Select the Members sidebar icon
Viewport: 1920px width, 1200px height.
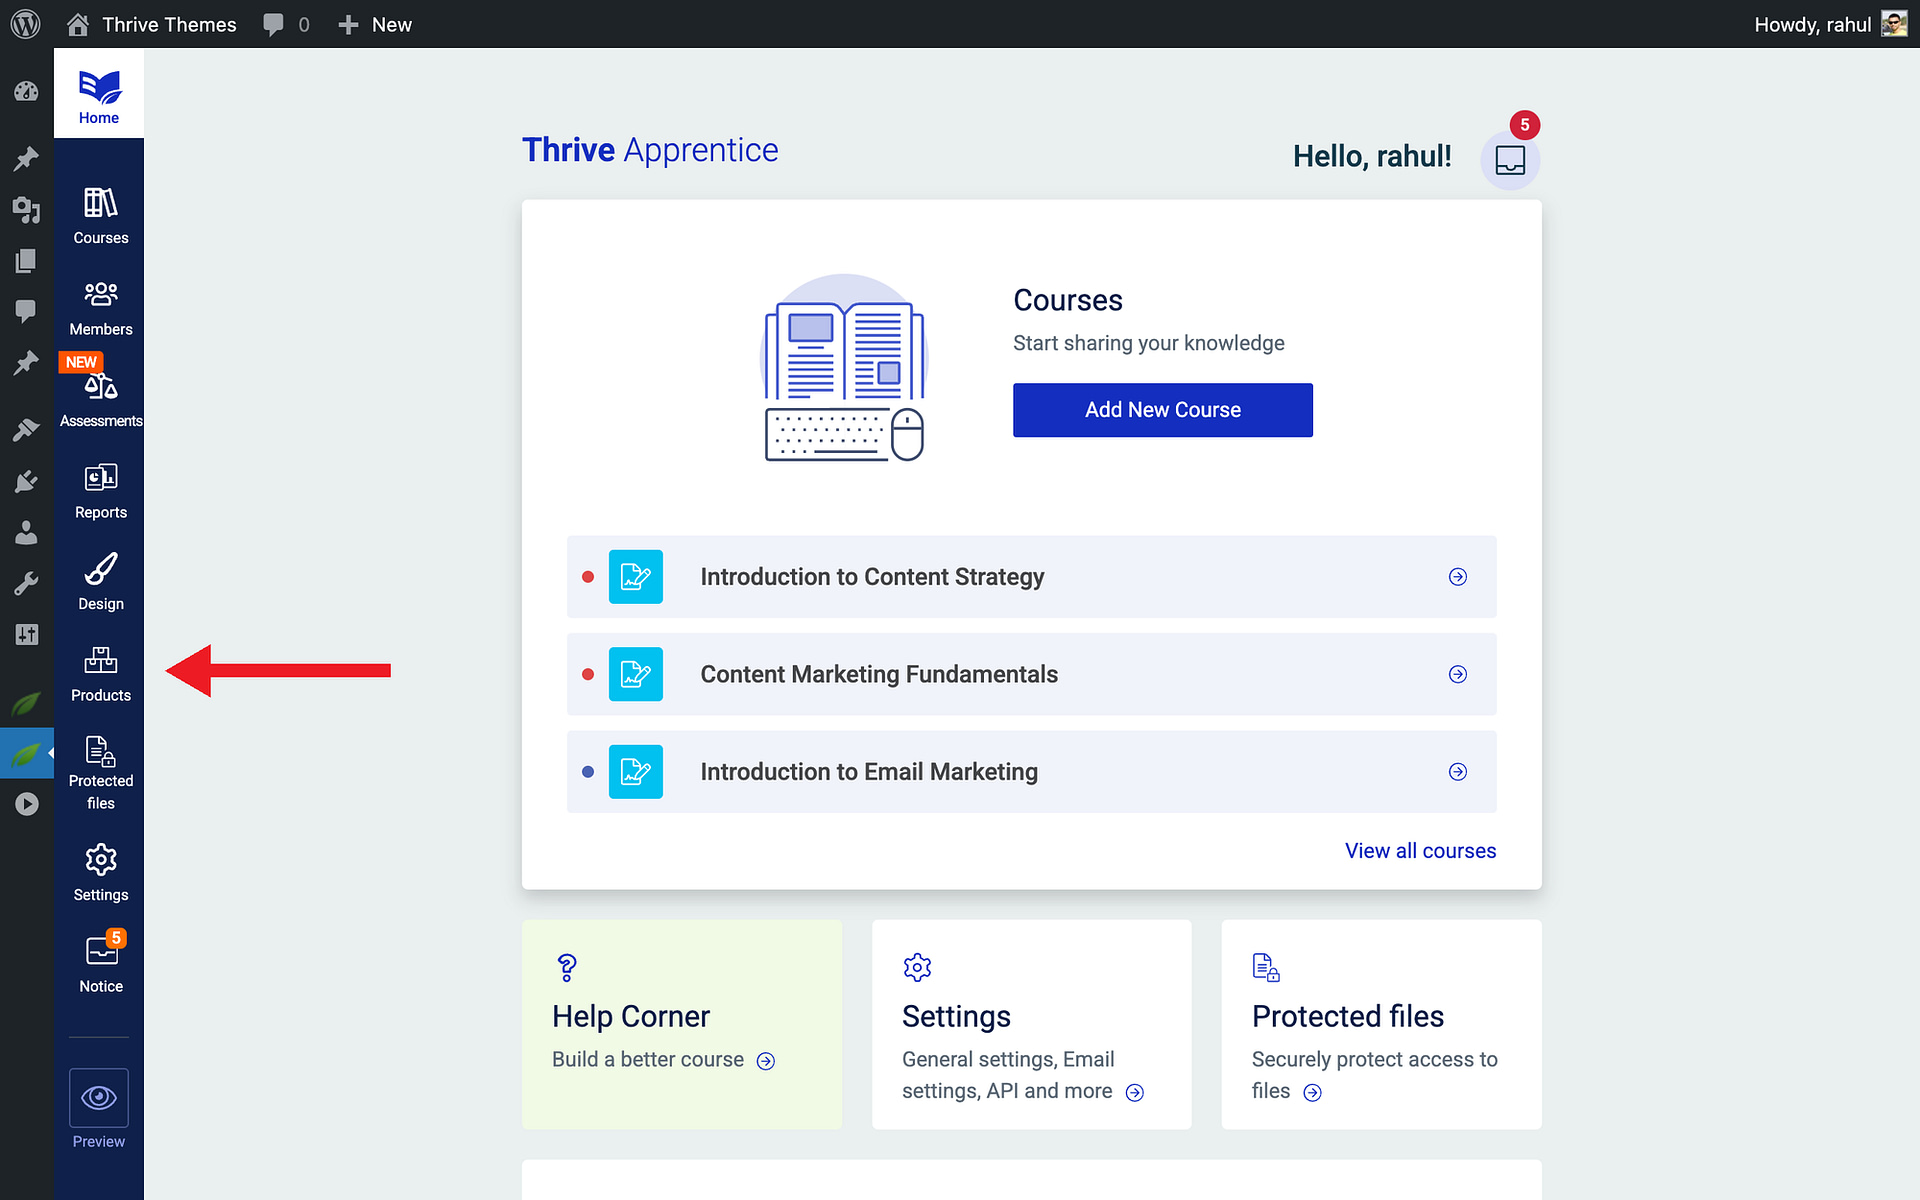(x=99, y=303)
